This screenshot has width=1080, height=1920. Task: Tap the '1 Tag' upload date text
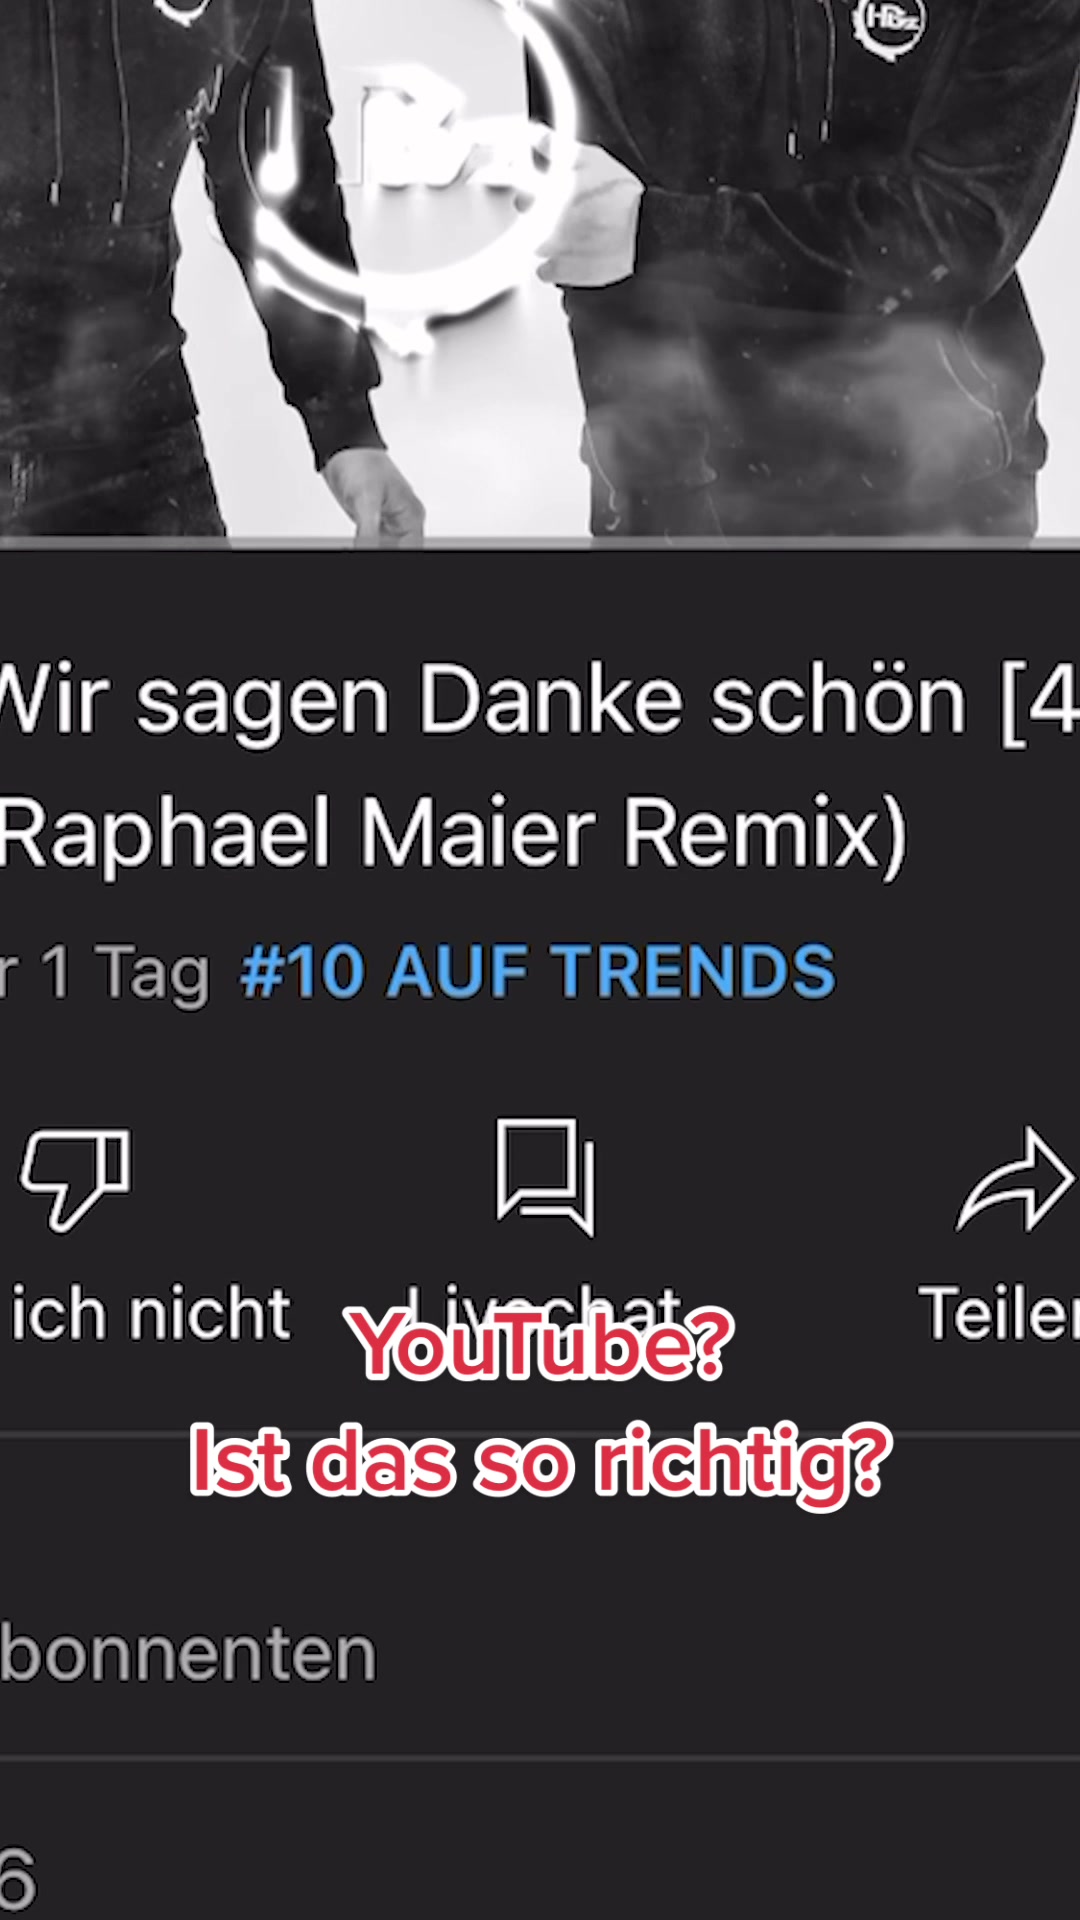point(125,972)
